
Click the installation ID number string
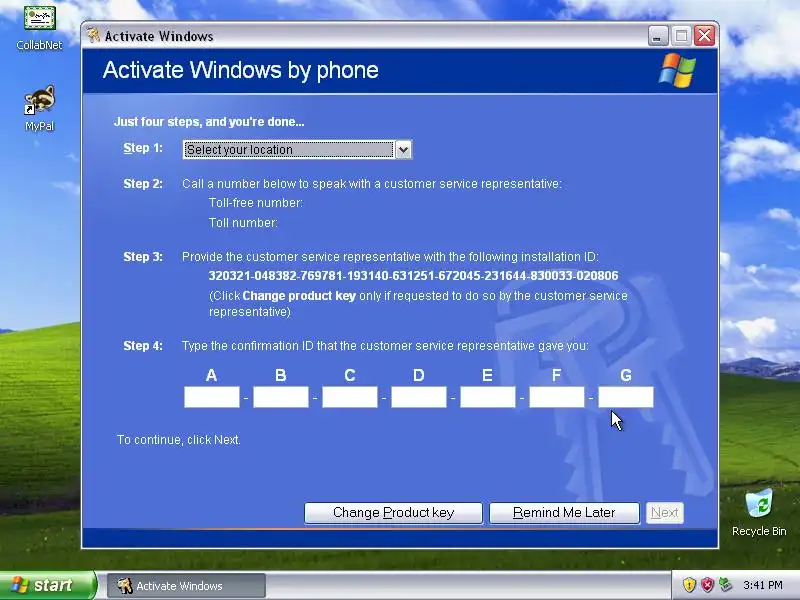coord(413,276)
